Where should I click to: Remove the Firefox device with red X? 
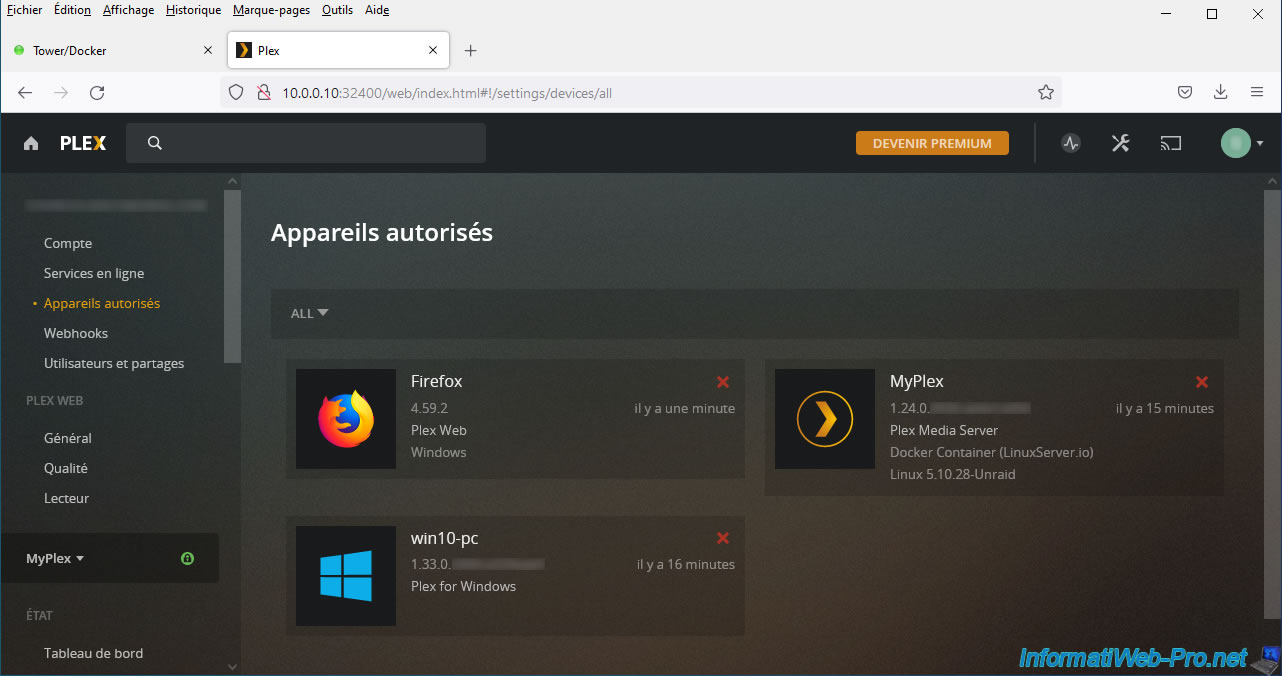tap(723, 382)
